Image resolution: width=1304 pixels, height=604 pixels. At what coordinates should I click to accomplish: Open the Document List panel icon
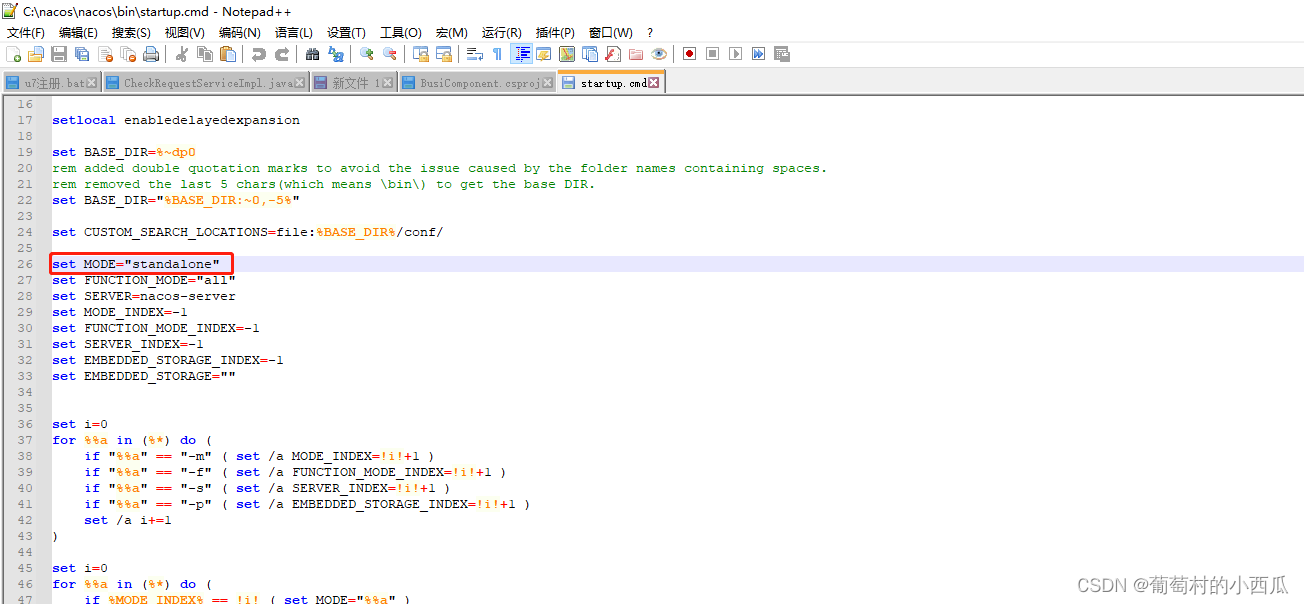click(x=590, y=54)
